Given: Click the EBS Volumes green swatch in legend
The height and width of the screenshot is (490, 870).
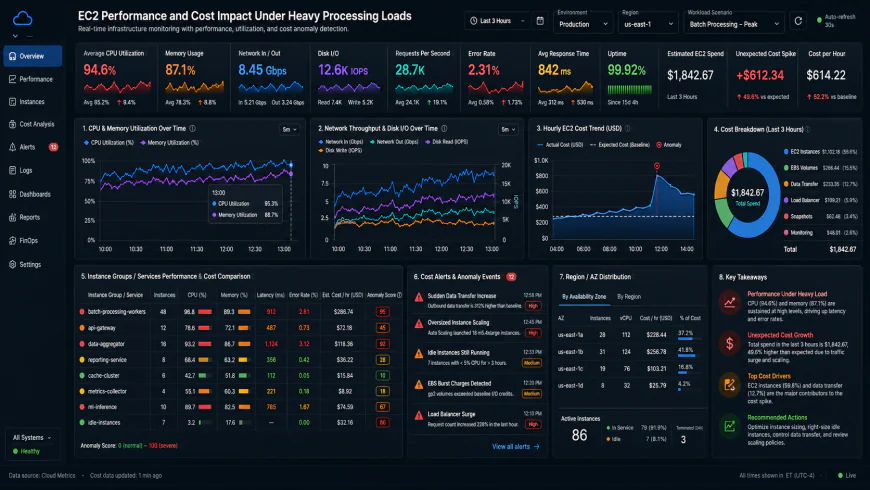Looking at the screenshot, I should [x=786, y=168].
